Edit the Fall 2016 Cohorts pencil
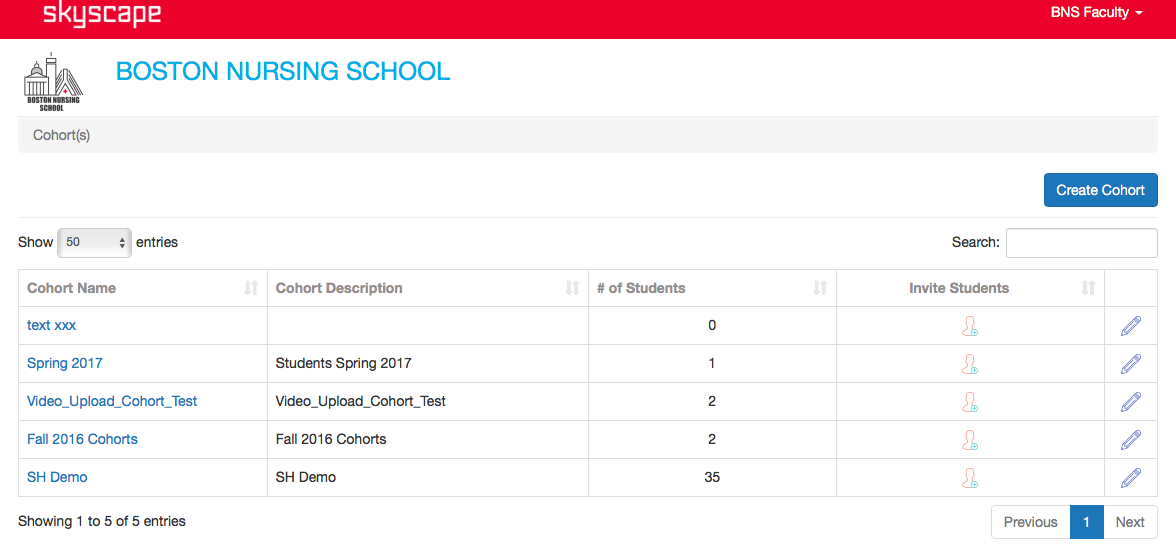 [1131, 440]
